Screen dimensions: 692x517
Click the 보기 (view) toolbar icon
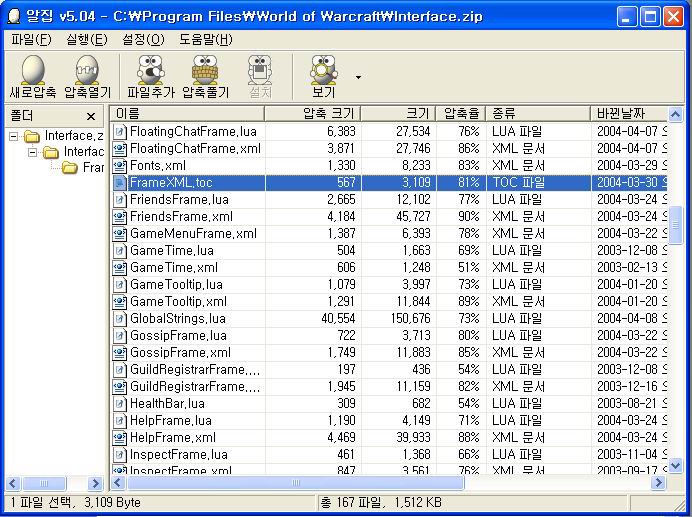[x=323, y=70]
